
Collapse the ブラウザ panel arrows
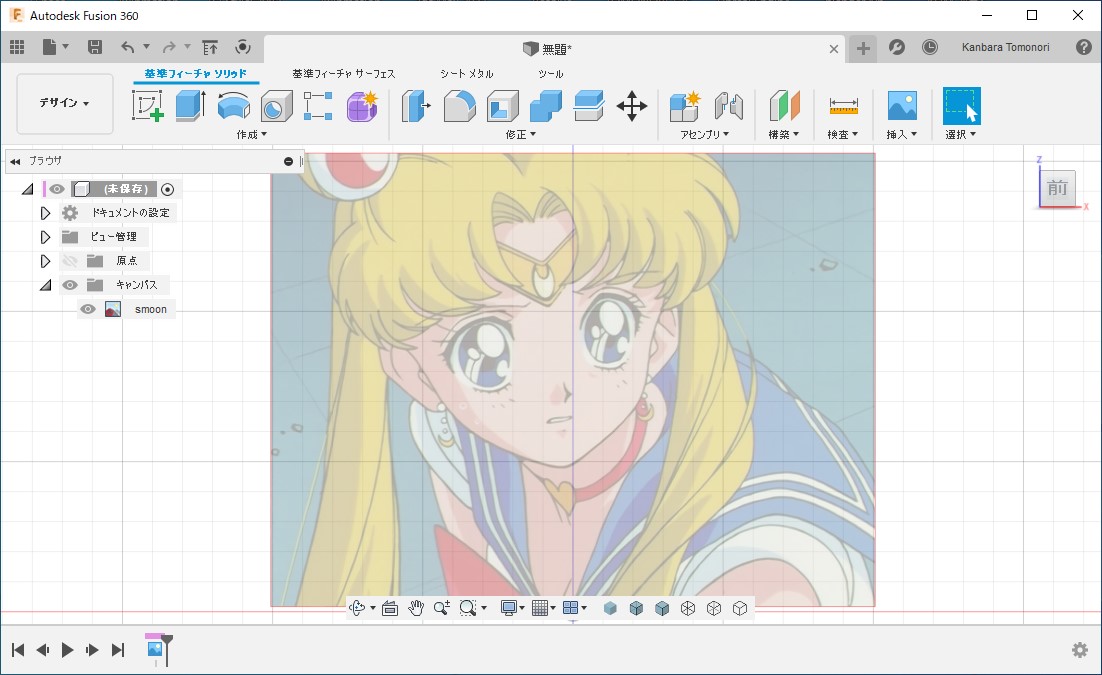(x=15, y=161)
